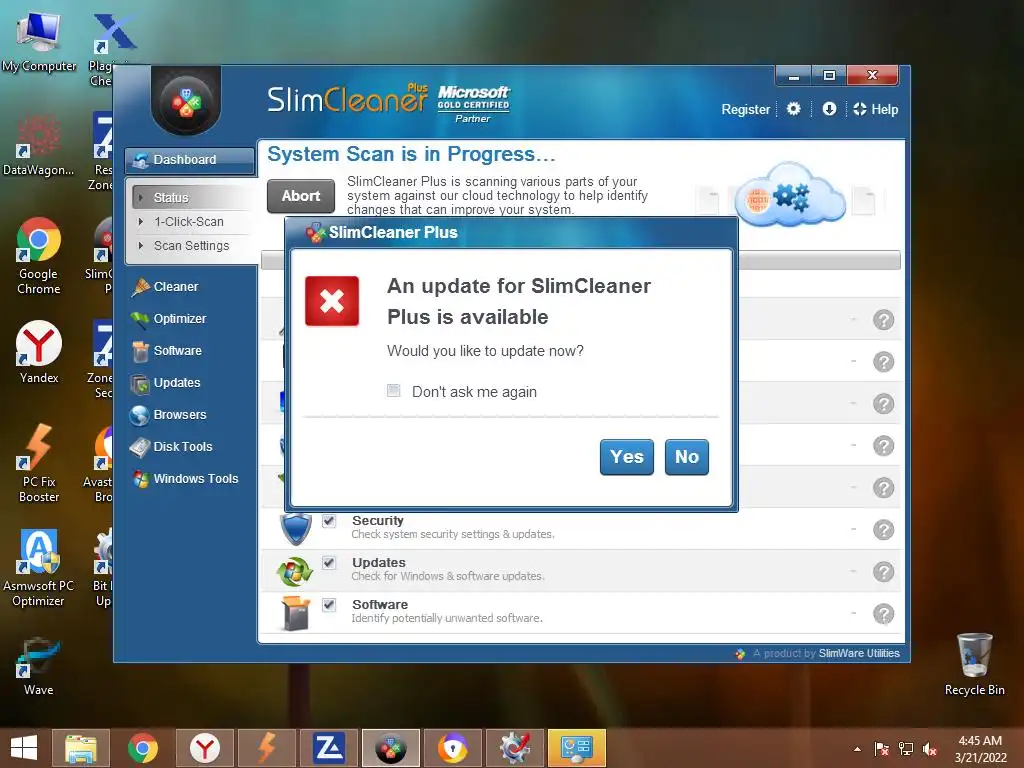Click the cloud scanning graphic

tap(790, 195)
